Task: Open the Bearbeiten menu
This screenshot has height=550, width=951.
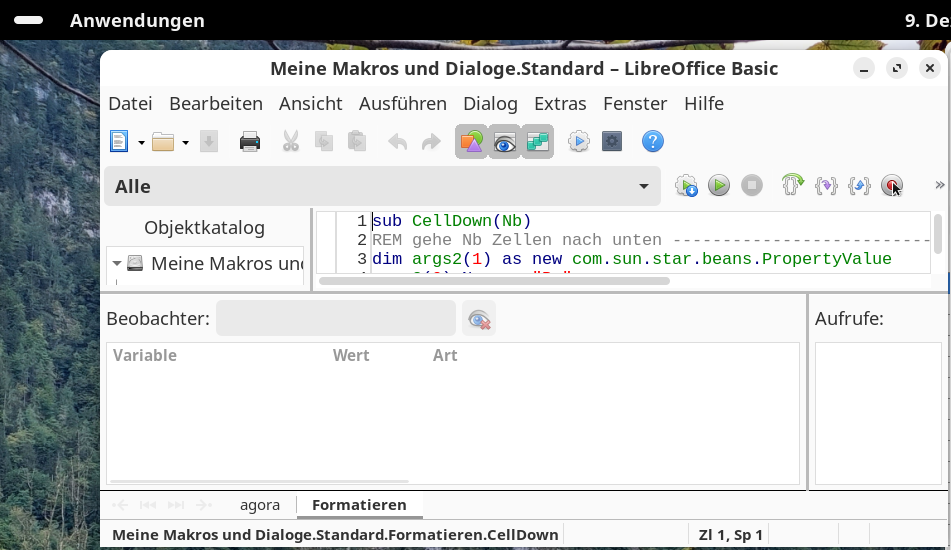Action: pyautogui.click(x=216, y=104)
